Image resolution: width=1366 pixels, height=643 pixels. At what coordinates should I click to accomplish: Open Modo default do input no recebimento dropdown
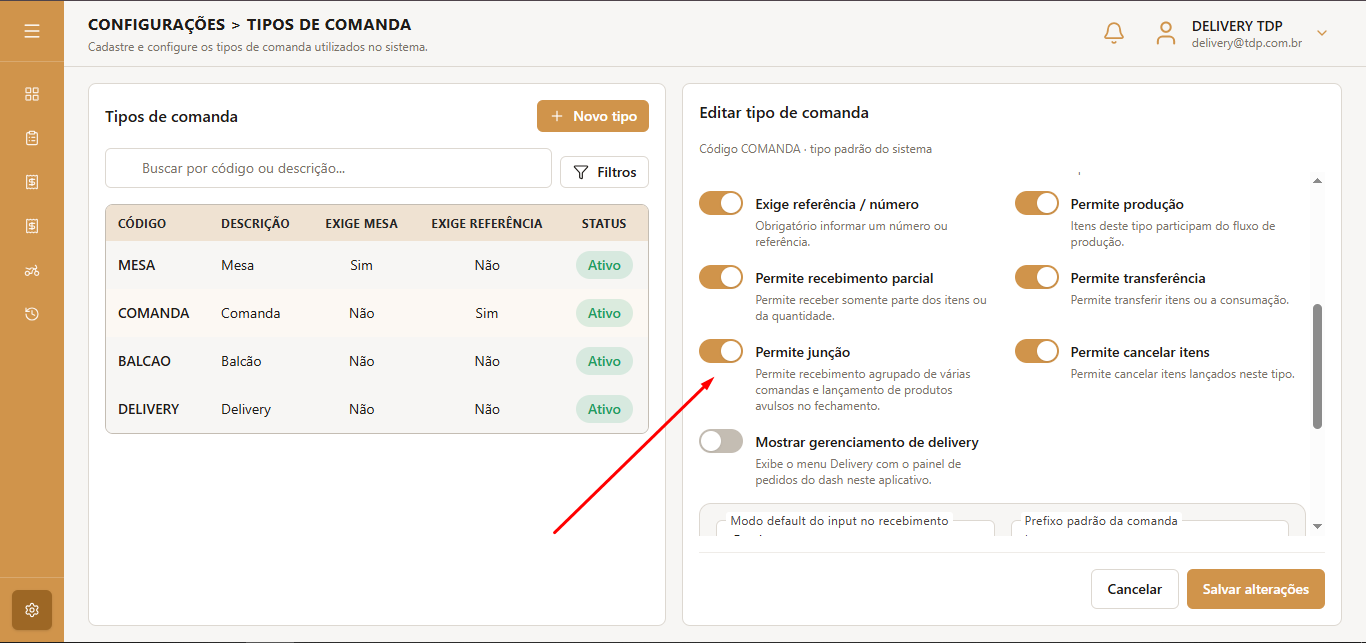pyautogui.click(x=856, y=528)
